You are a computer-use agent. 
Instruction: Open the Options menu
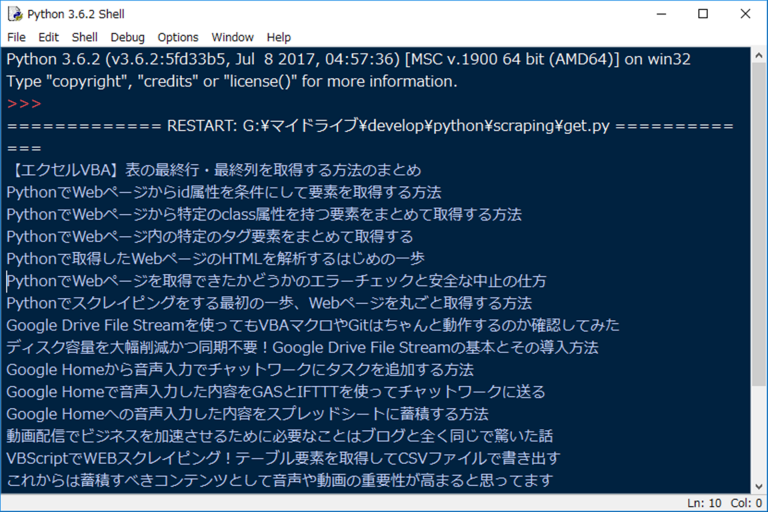click(x=178, y=37)
